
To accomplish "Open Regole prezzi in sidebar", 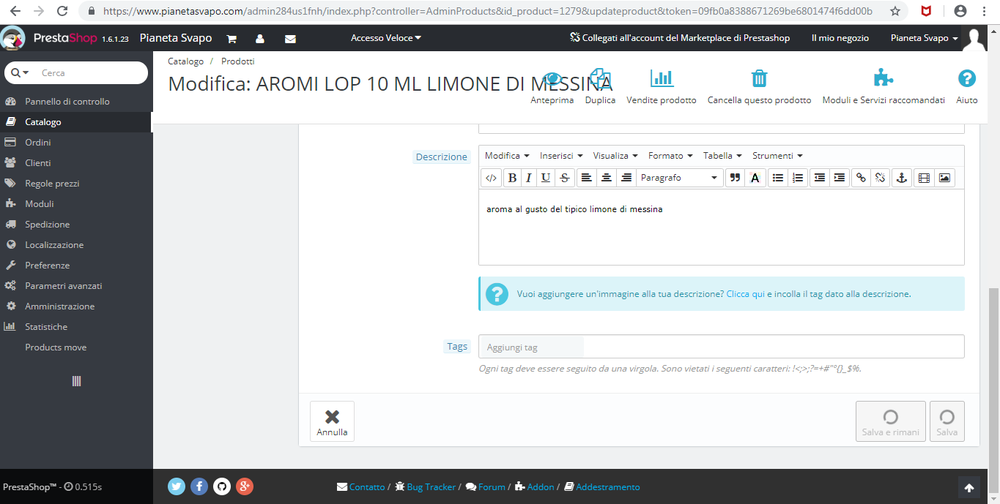I will pos(76,183).
